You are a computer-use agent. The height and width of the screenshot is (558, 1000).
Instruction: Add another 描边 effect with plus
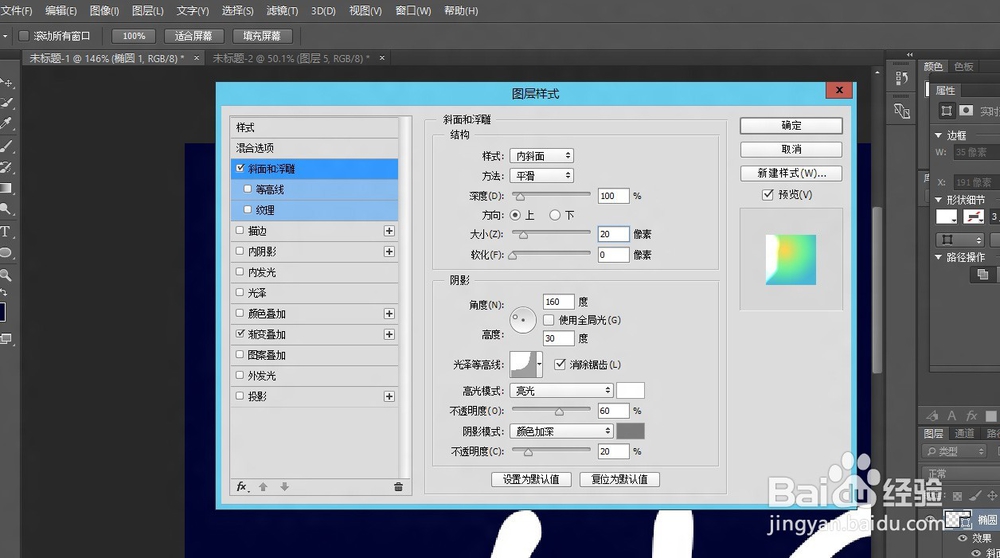coord(389,231)
